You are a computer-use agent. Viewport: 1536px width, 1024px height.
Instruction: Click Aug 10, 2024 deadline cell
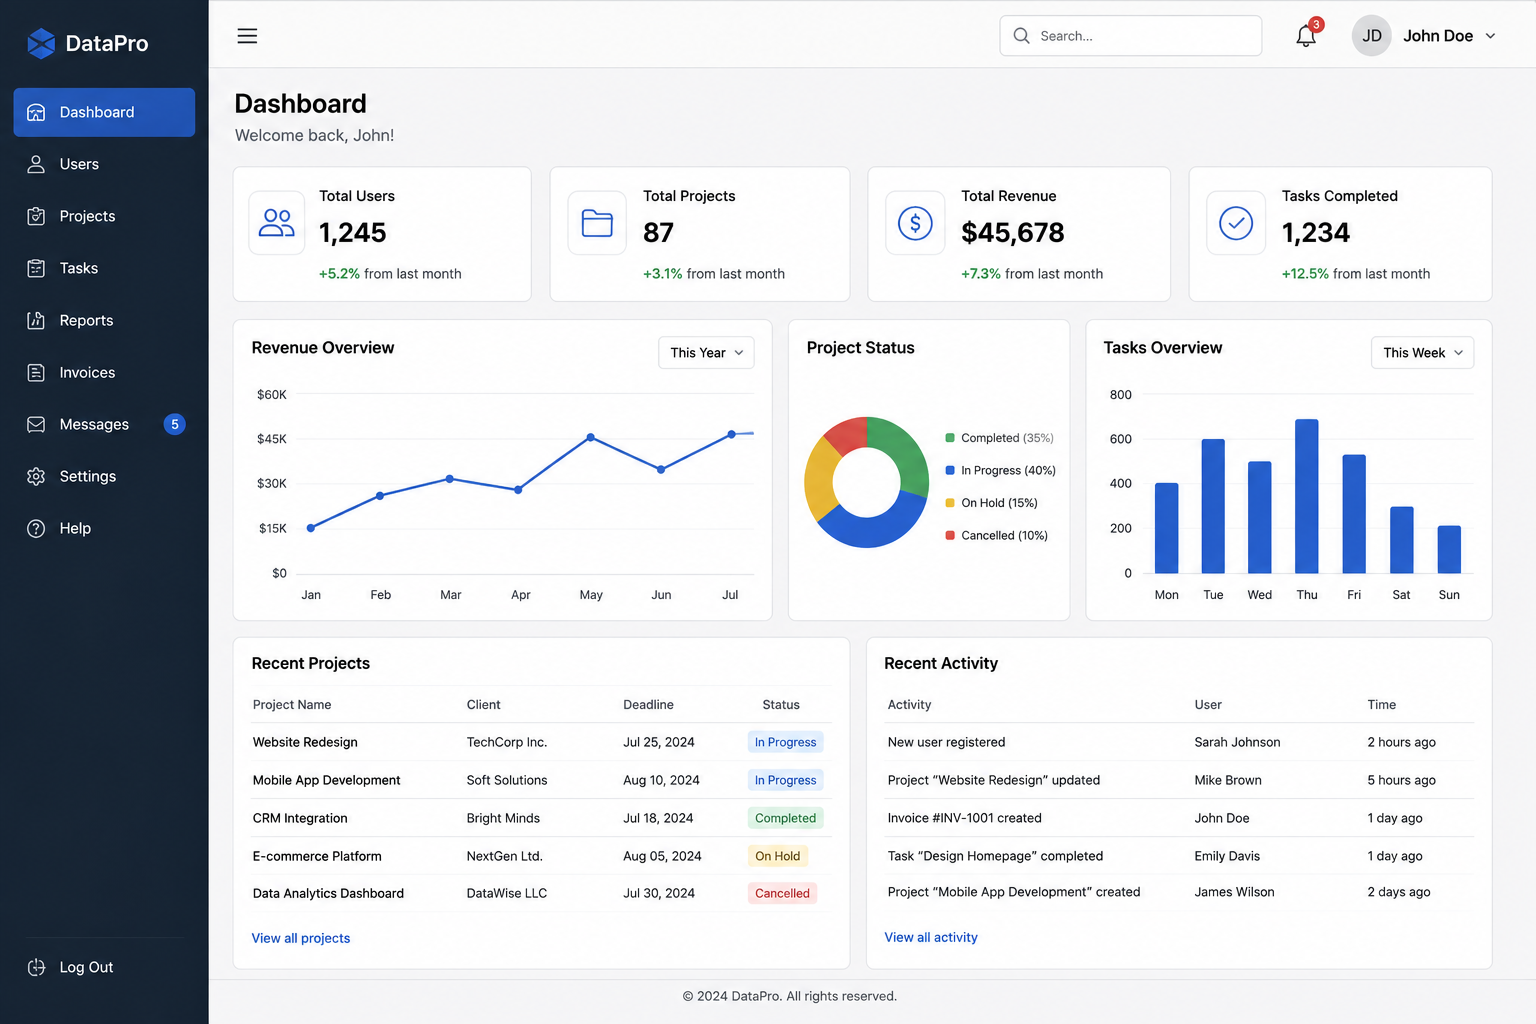[x=661, y=780]
